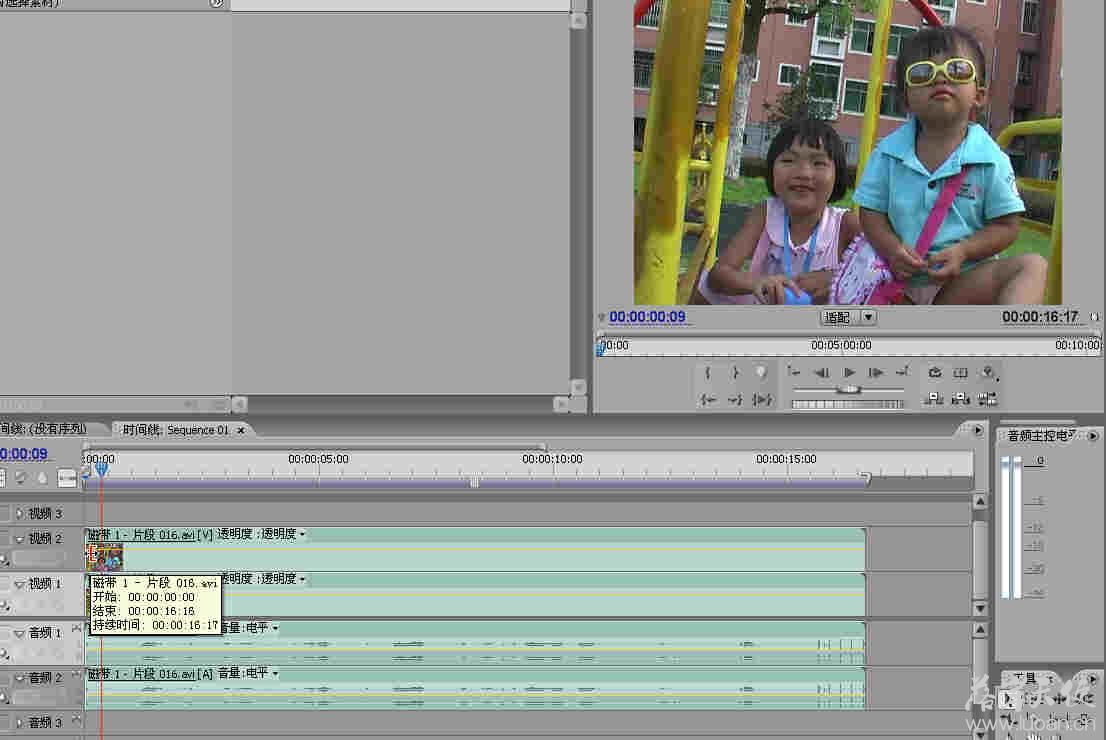The width and height of the screenshot is (1106, 740).
Task: Click the audio master level meter
Action: pos(1011,528)
